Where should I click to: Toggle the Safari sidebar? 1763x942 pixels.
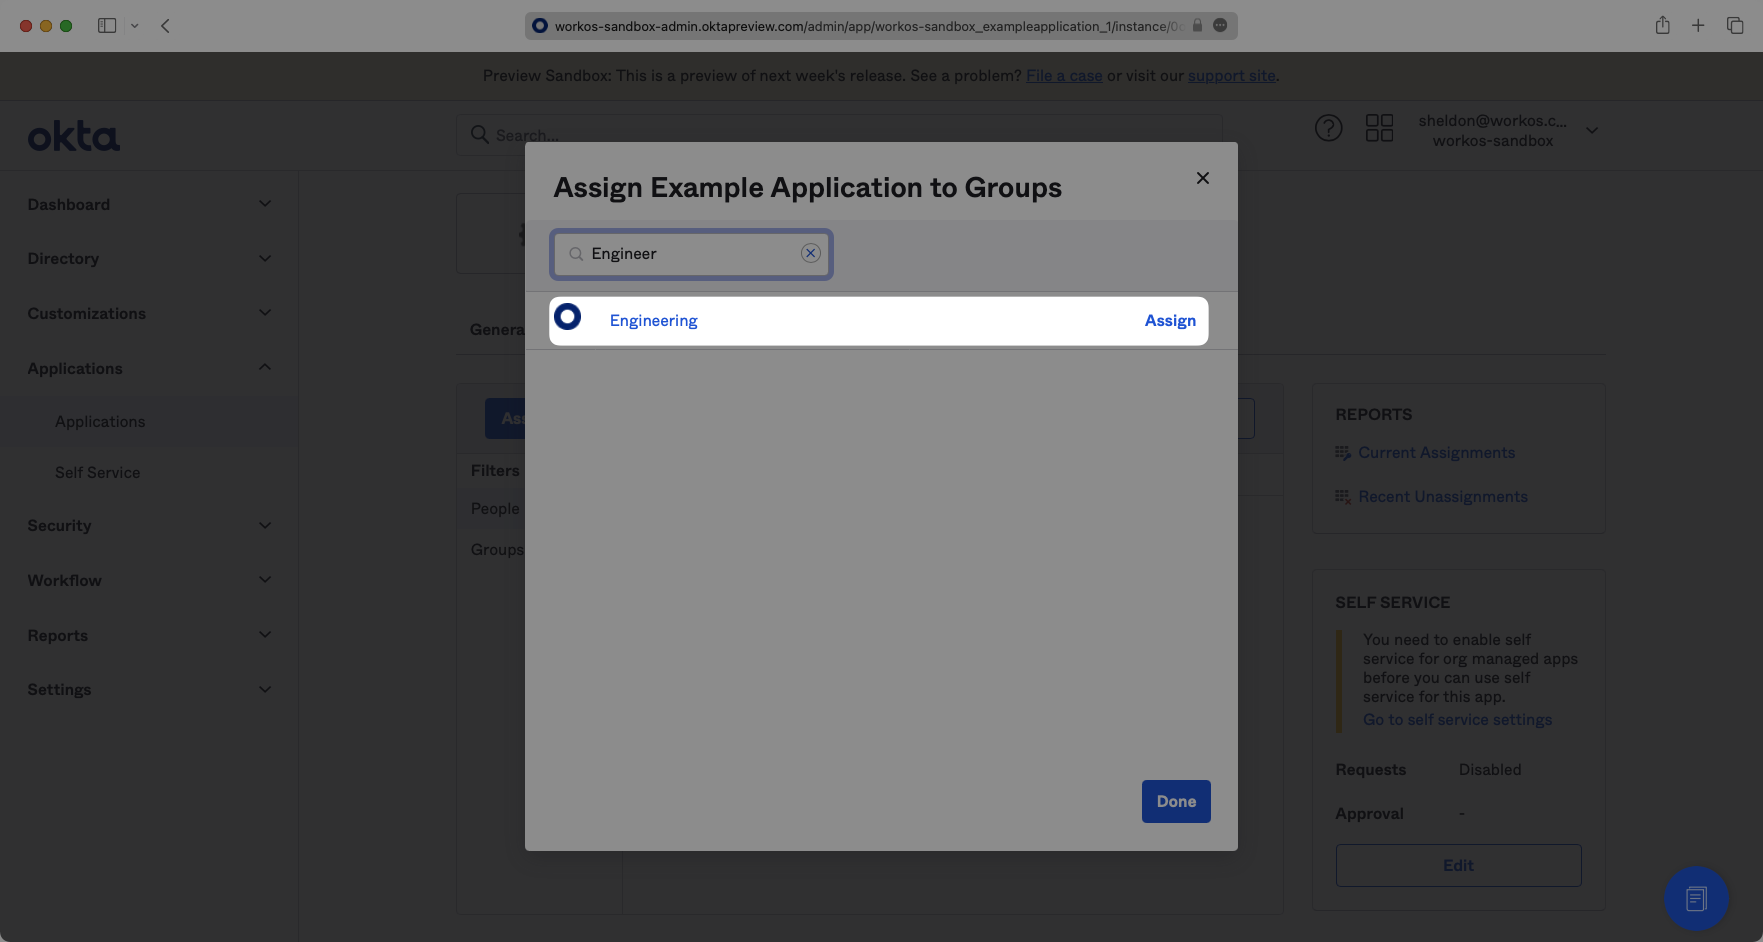tap(107, 26)
